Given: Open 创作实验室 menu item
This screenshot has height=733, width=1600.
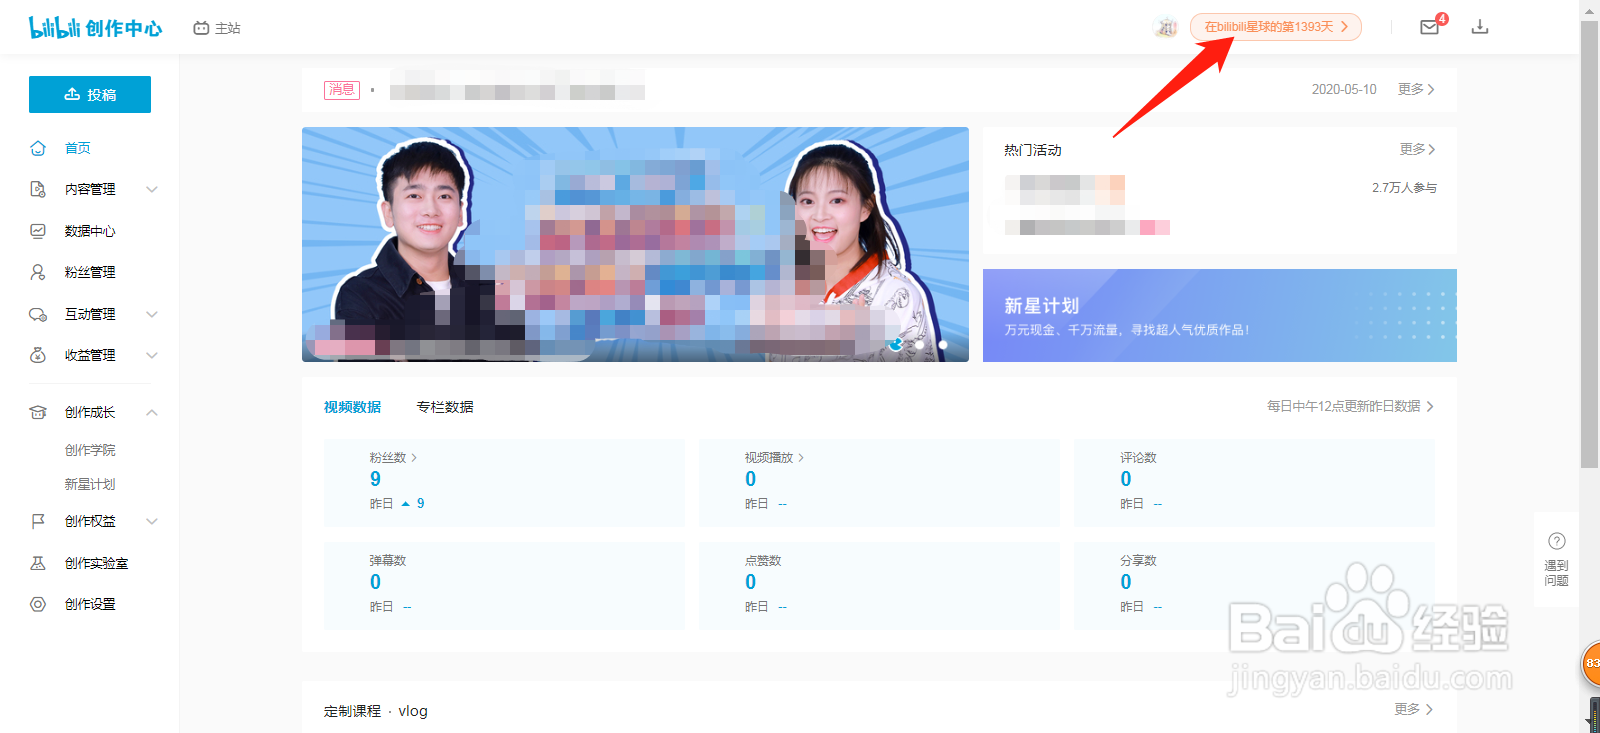Looking at the screenshot, I should tap(96, 563).
